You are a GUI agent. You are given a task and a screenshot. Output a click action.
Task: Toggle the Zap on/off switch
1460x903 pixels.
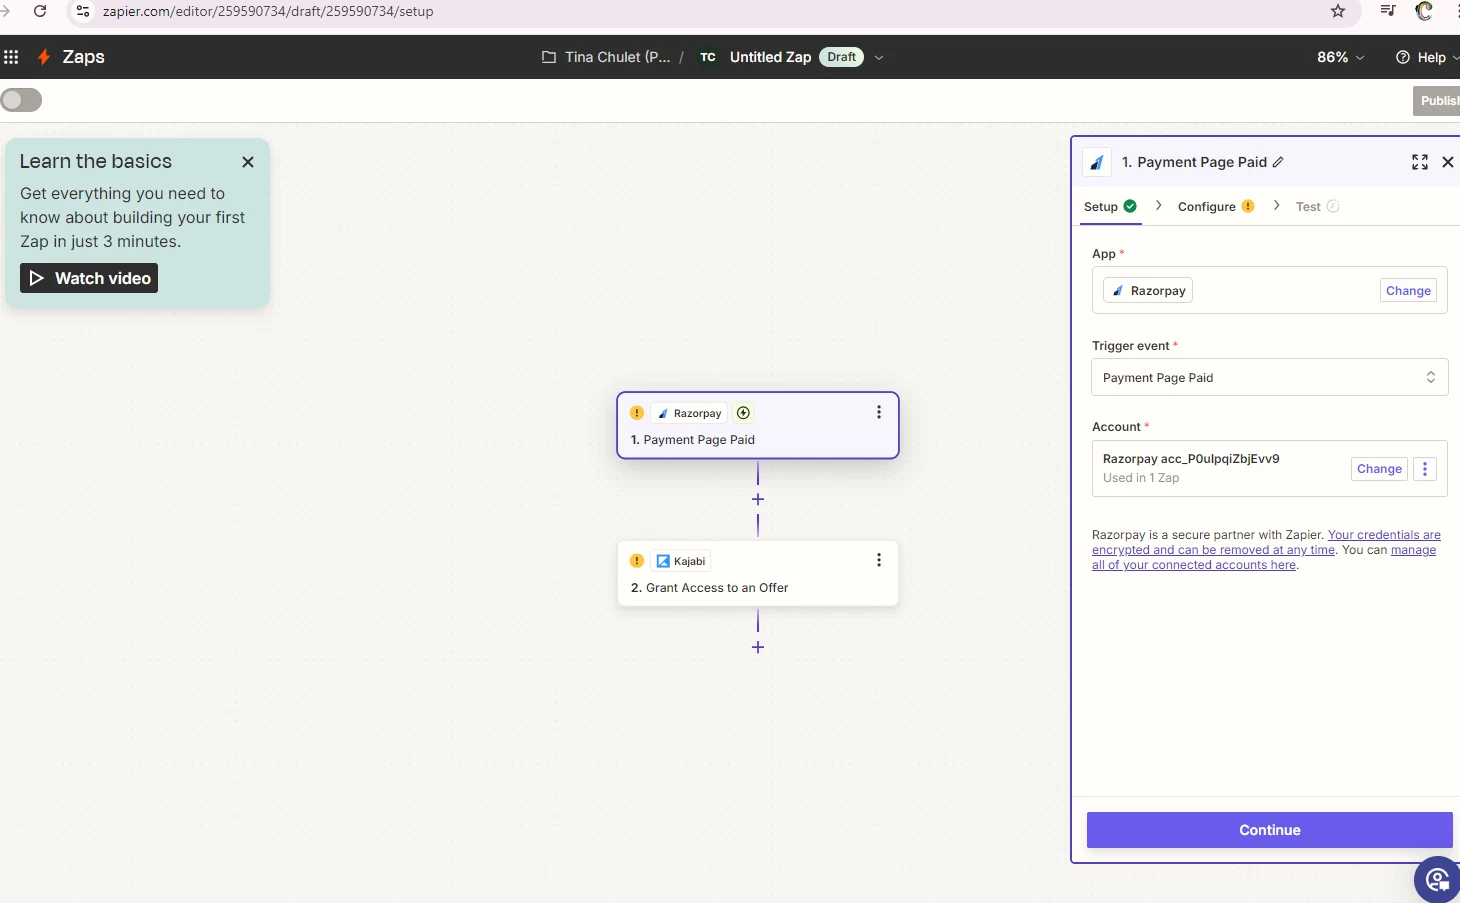pyautogui.click(x=21, y=100)
